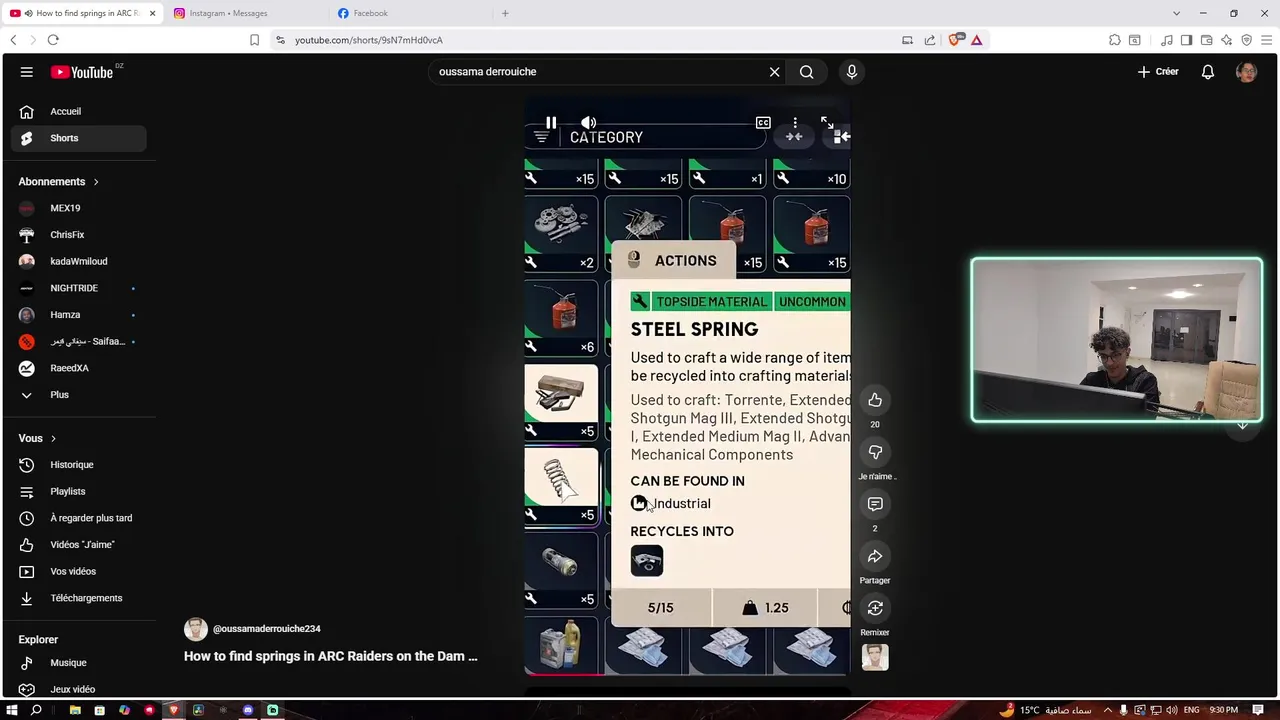This screenshot has width=1280, height=720.
Task: Bookmark this page
Action: 254,40
